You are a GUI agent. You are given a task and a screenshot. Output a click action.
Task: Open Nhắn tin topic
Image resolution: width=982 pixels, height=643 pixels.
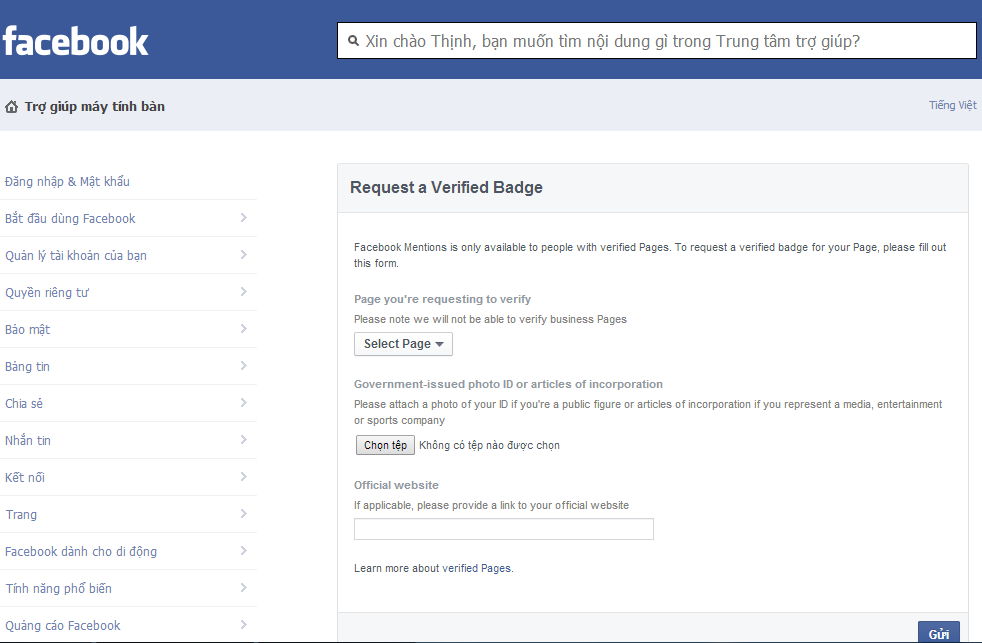click(x=28, y=440)
